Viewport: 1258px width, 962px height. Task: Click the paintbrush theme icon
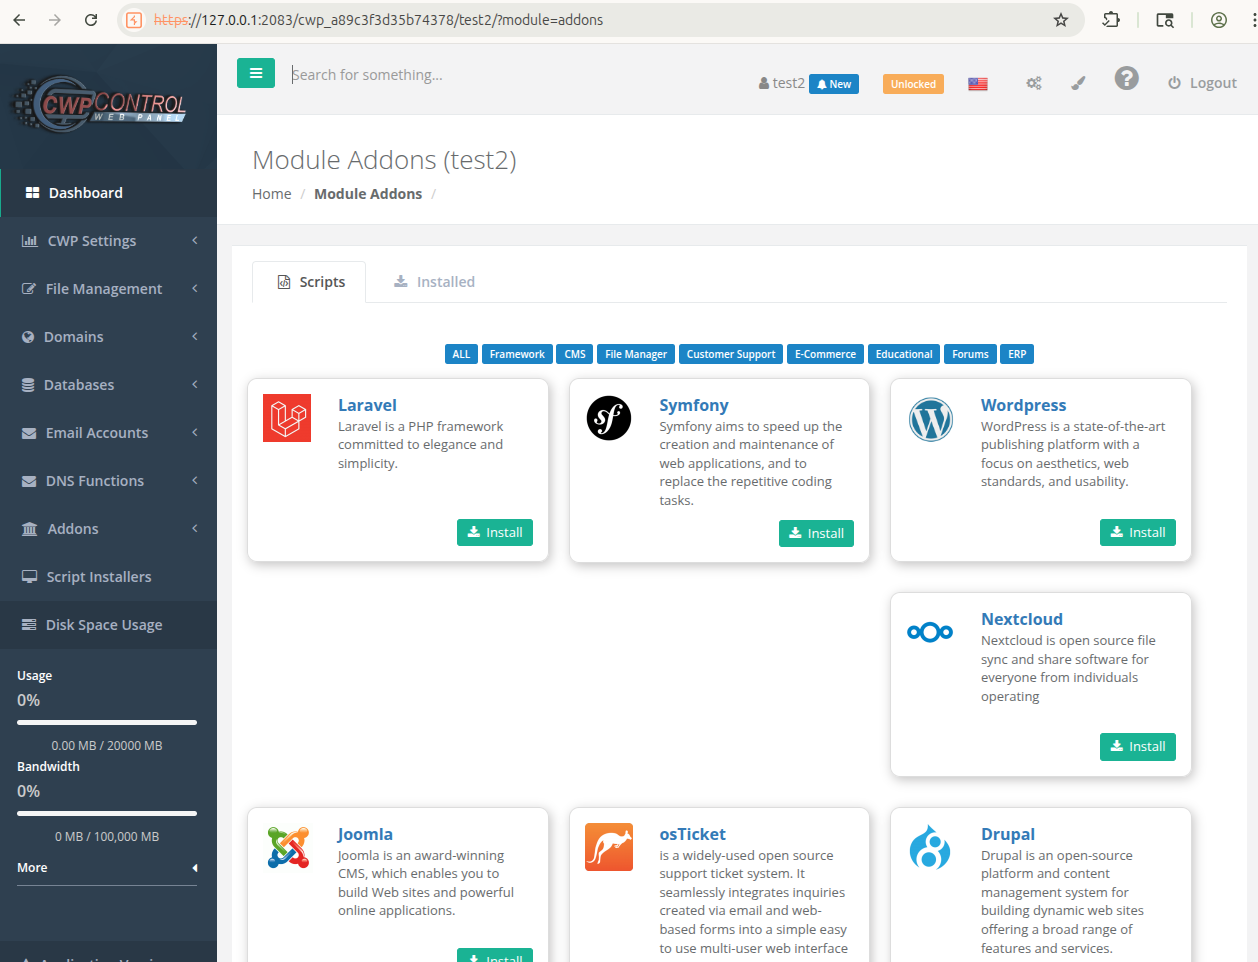pos(1078,84)
